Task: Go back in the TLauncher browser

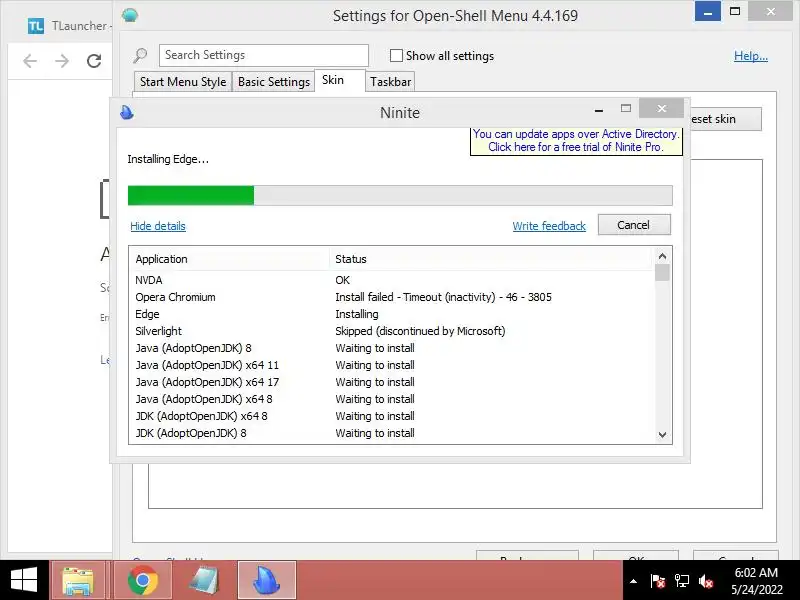Action: (x=30, y=61)
